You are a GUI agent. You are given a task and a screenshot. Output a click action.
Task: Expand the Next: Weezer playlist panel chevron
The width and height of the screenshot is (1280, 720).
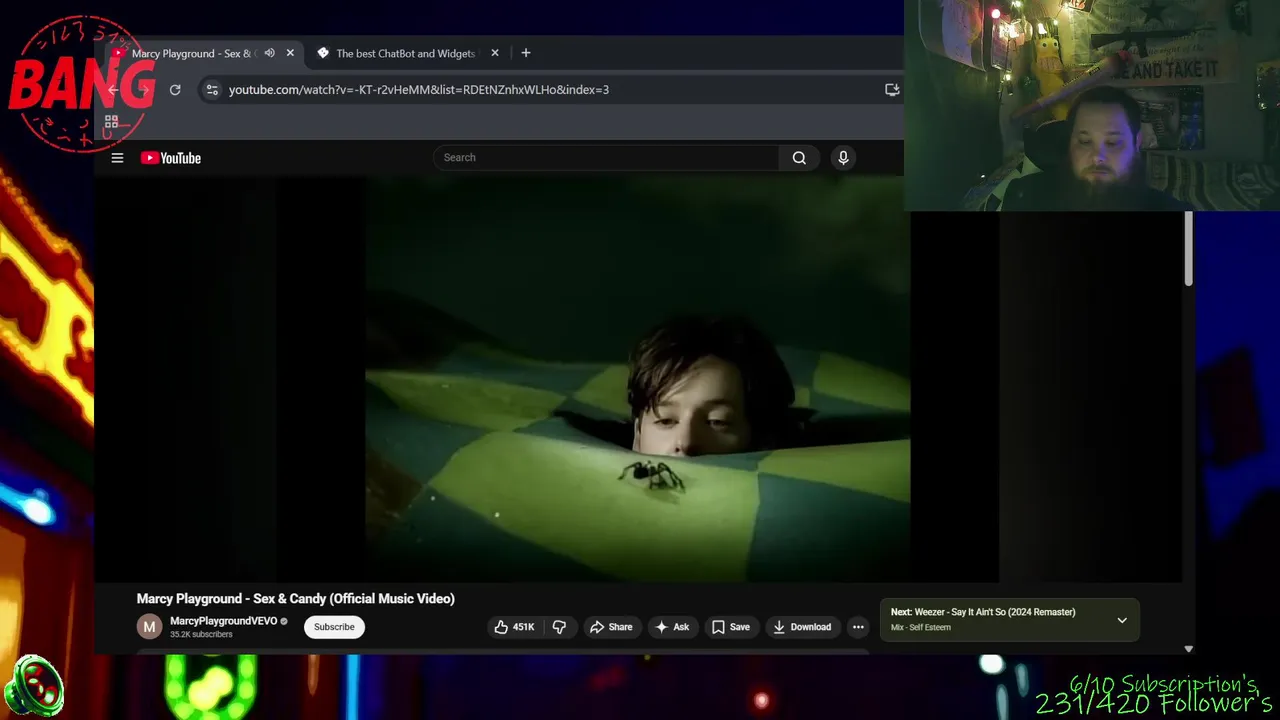pos(1122,620)
